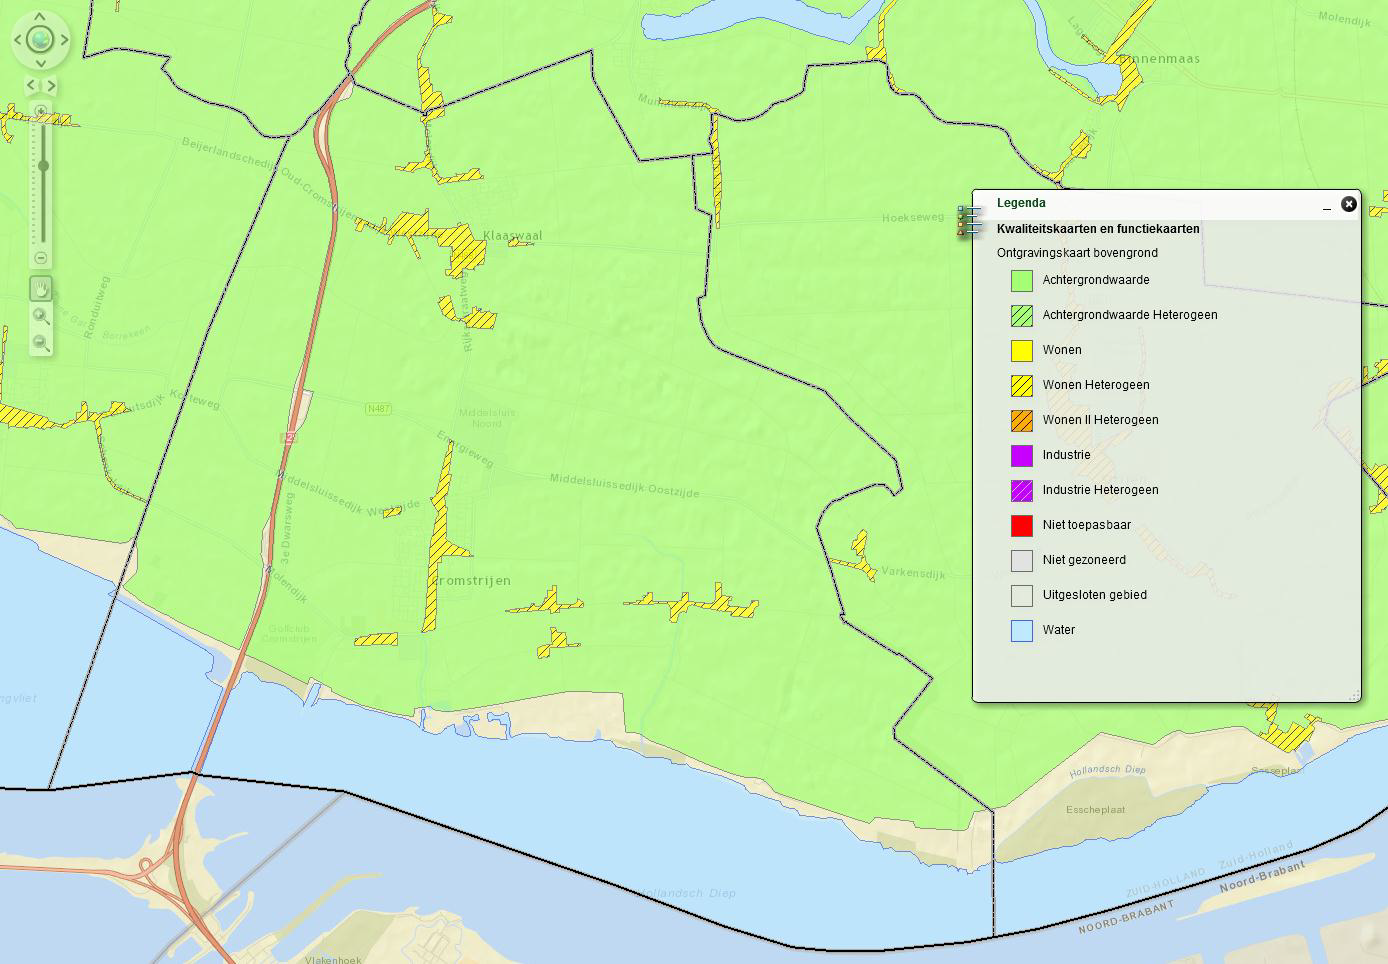1388x964 pixels.
Task: Click 'Ontgravingskaart bovengrond' layer name
Action: point(1077,253)
